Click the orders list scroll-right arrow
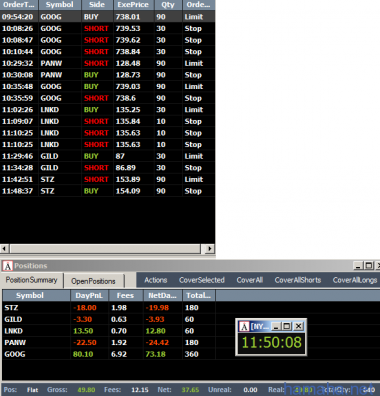This screenshot has width=380, height=396. tap(209, 249)
